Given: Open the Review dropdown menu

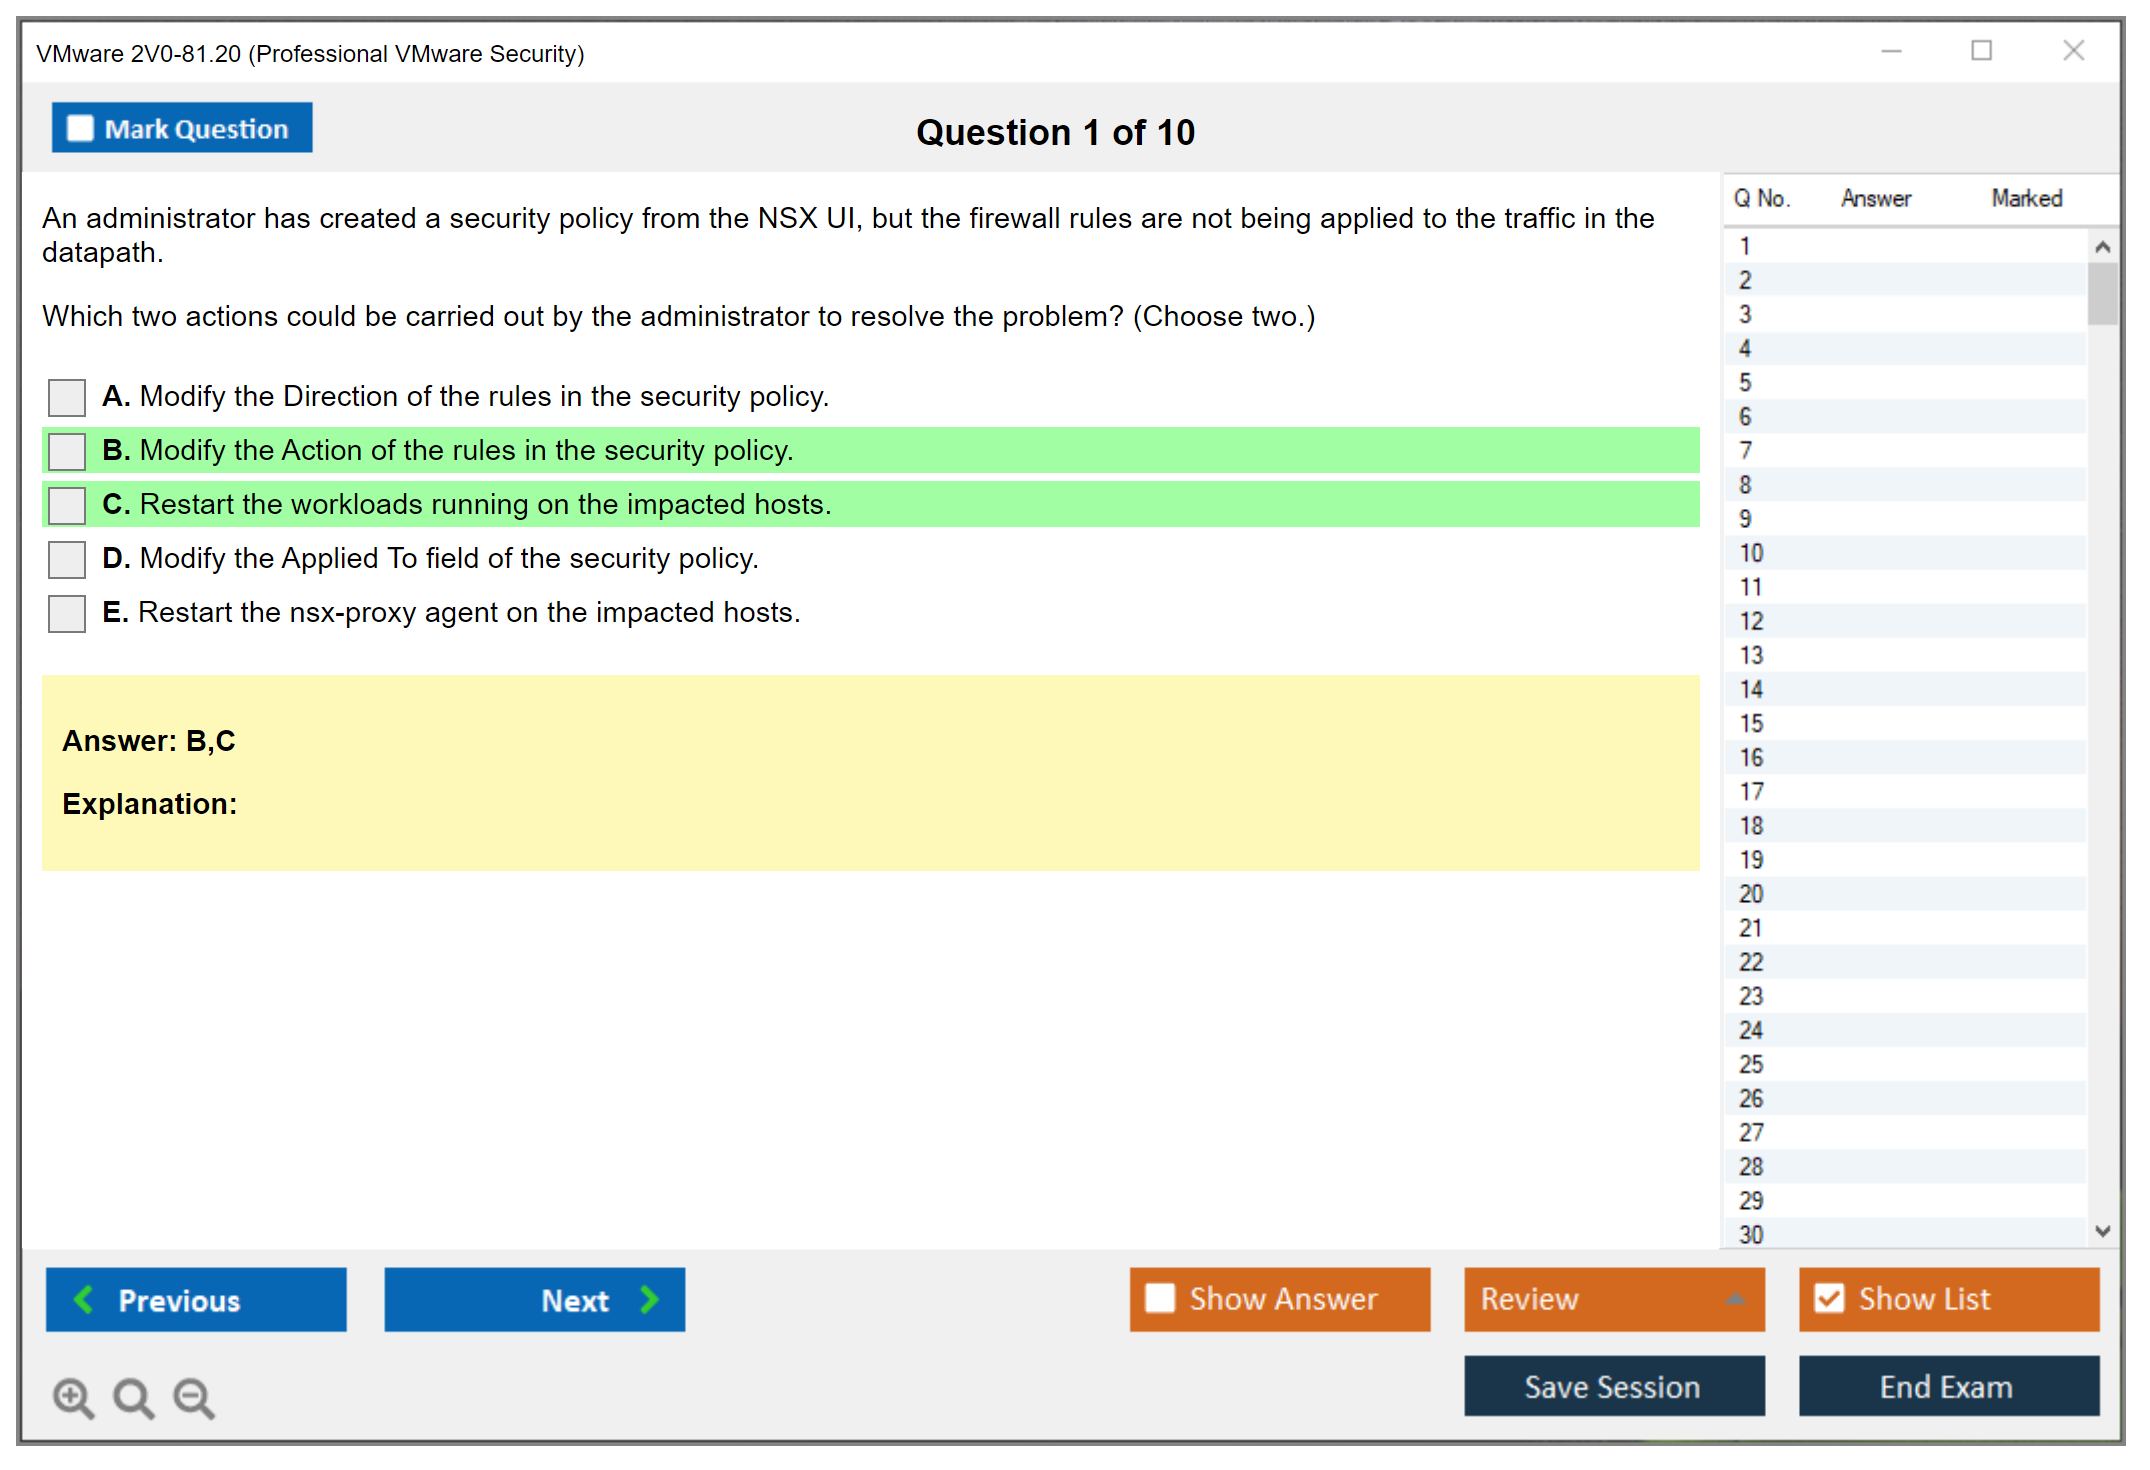Looking at the screenshot, I should pos(1613,1298).
